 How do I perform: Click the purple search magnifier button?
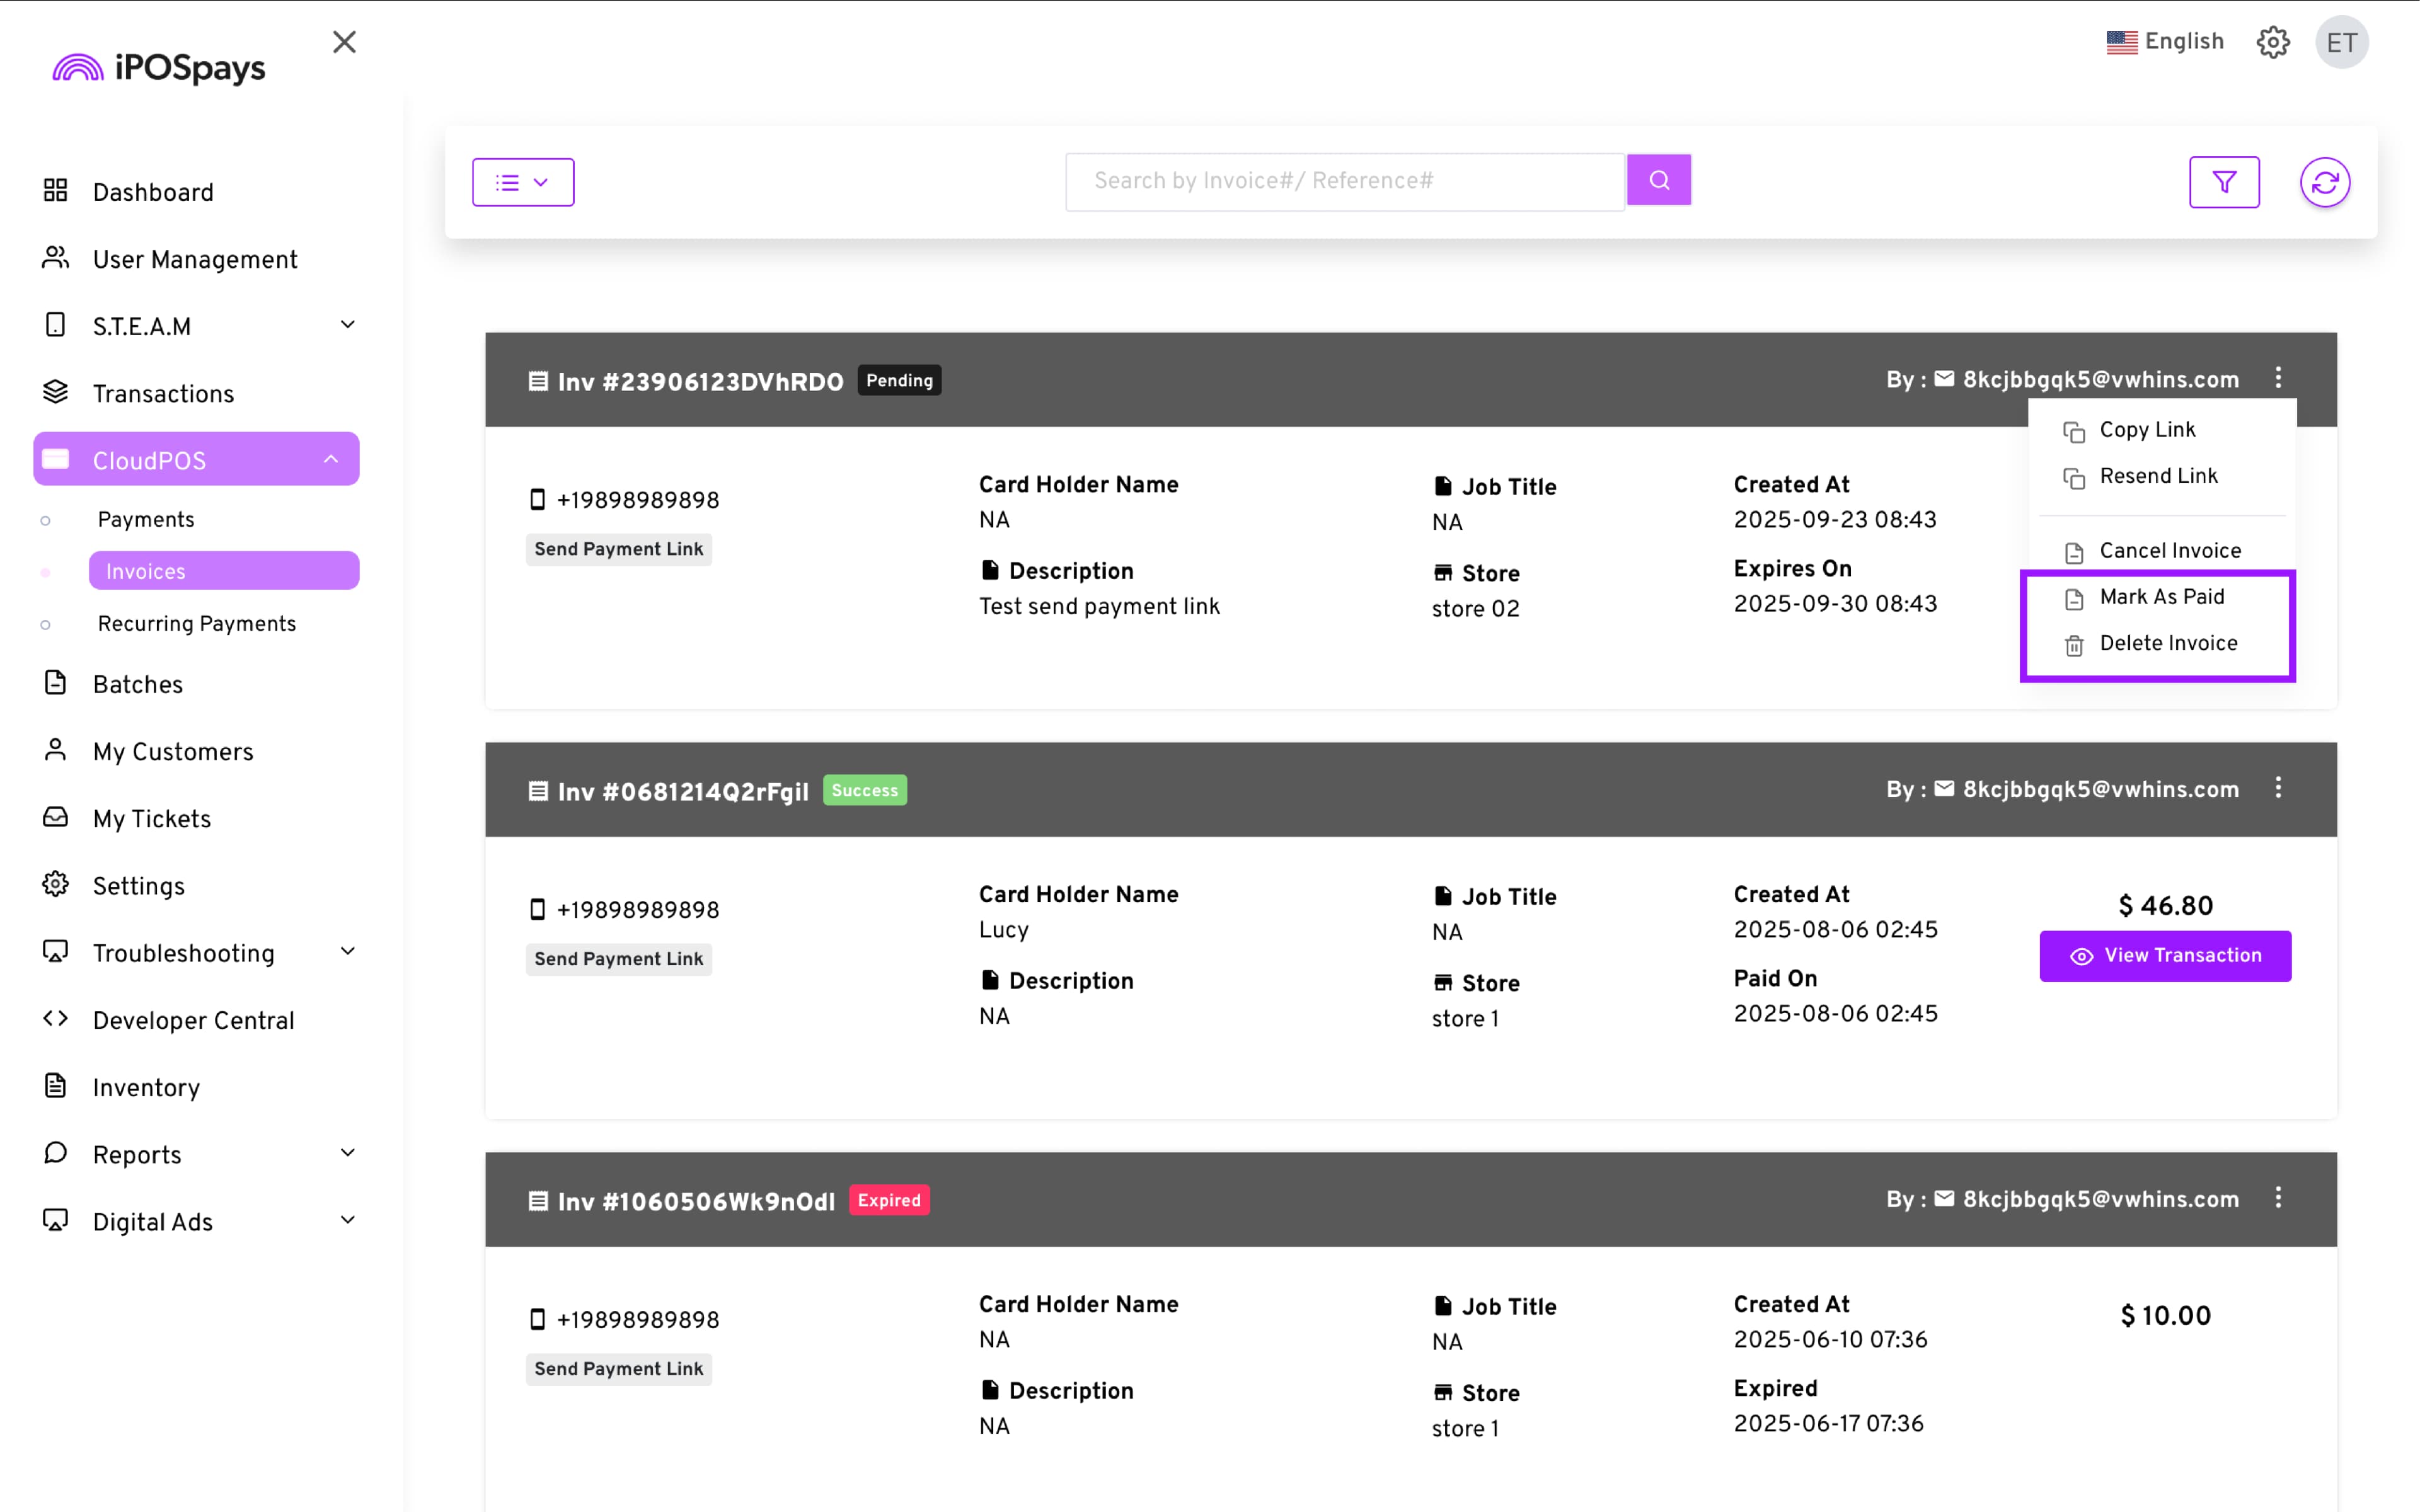pyautogui.click(x=1658, y=180)
